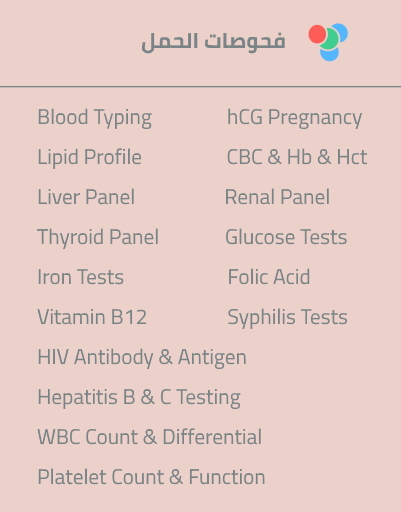Choose Platelet Count & Function test

(151, 477)
